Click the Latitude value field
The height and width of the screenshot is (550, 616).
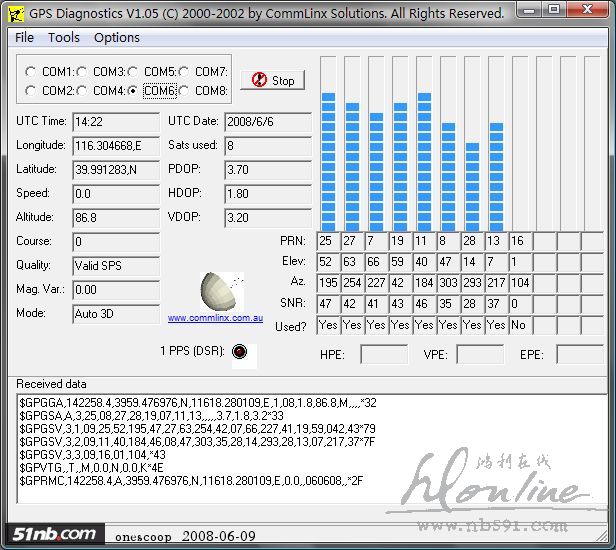(x=115, y=170)
